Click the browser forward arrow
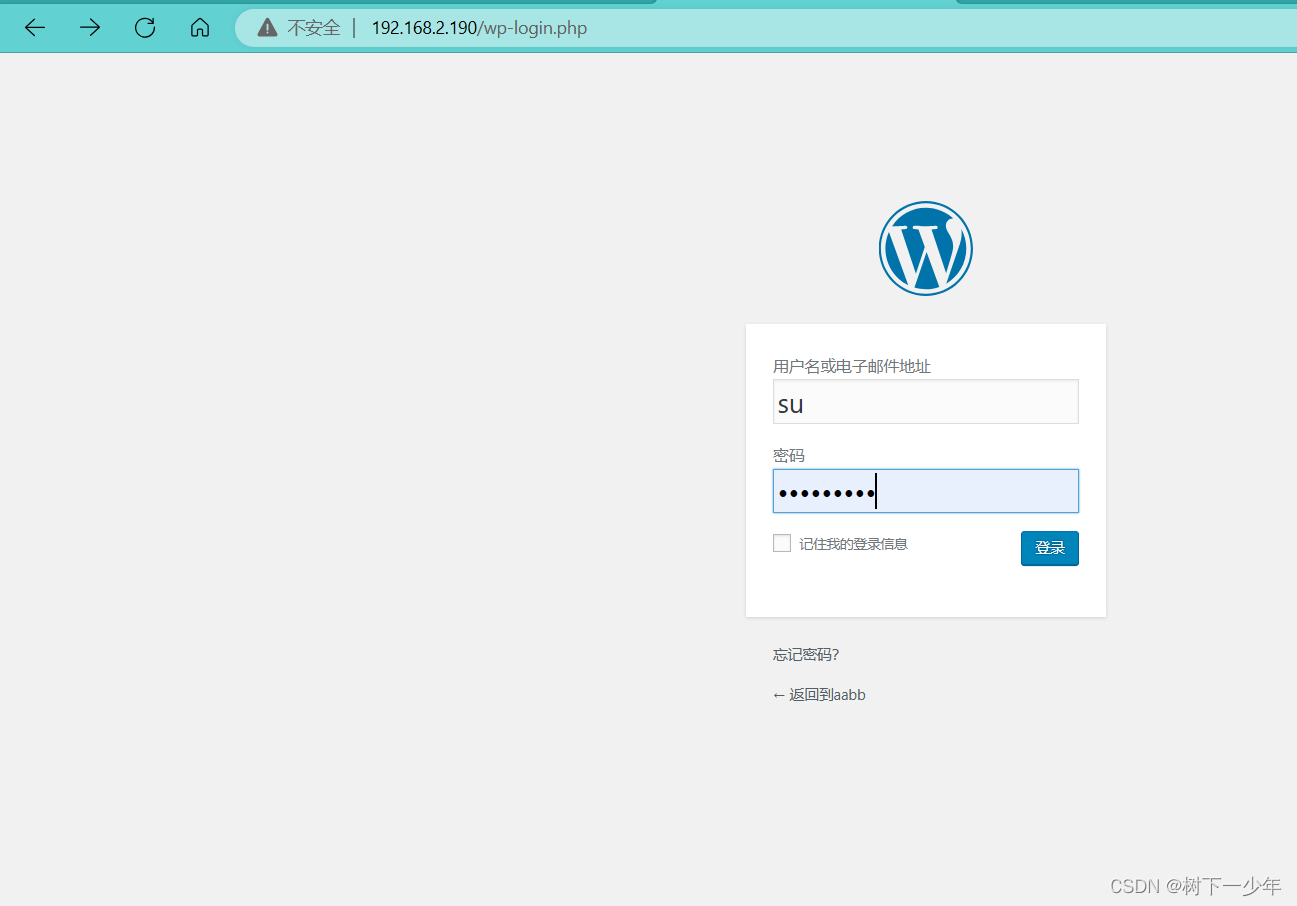This screenshot has width=1297, height=906. click(90, 28)
